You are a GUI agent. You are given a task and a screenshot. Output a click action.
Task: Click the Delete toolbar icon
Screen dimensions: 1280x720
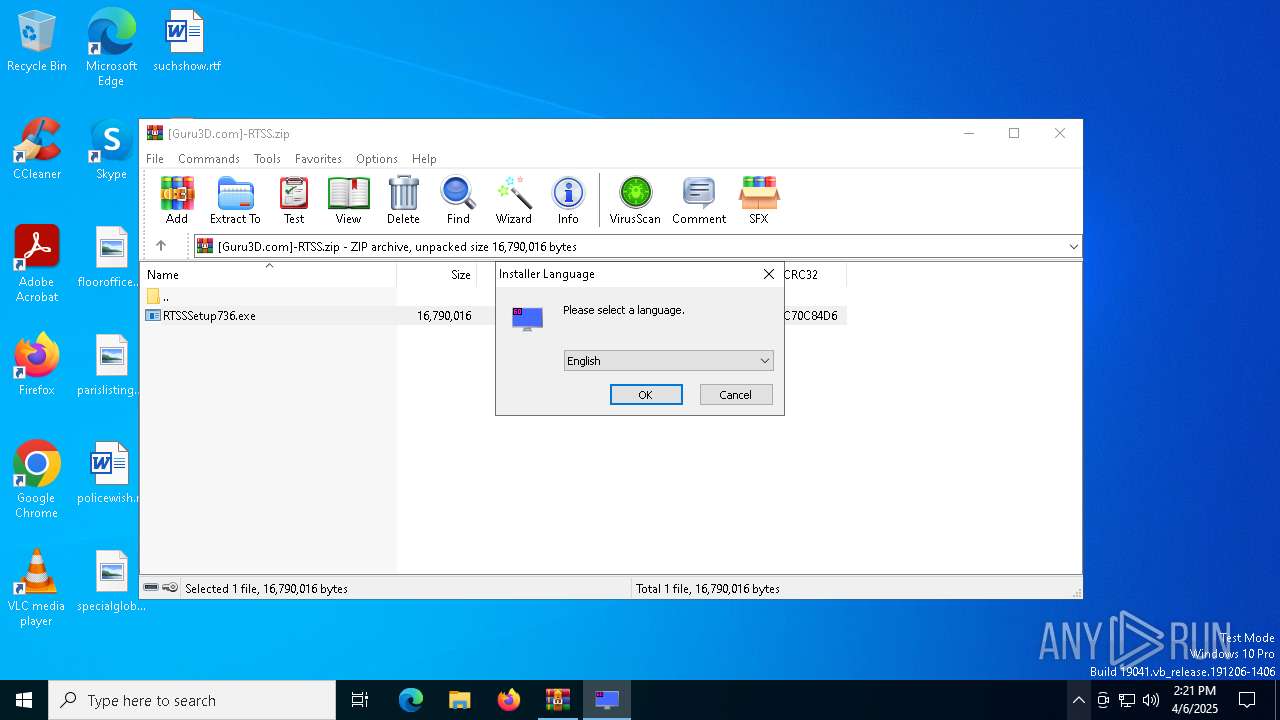[x=403, y=200]
